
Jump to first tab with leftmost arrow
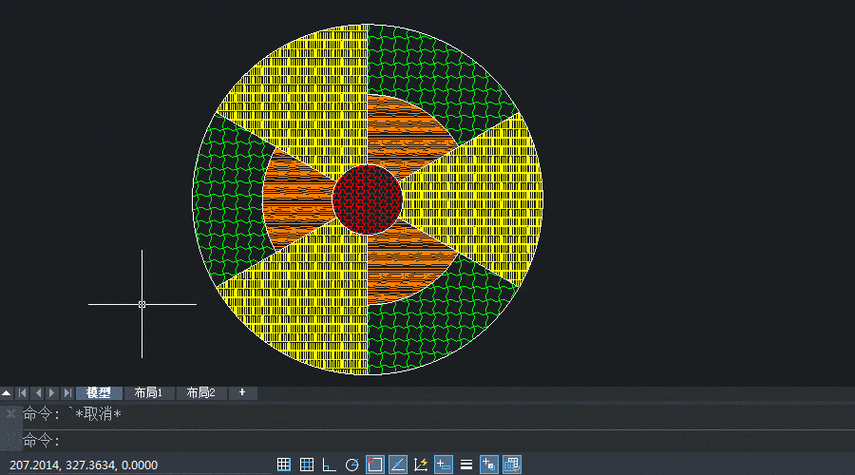[x=23, y=393]
